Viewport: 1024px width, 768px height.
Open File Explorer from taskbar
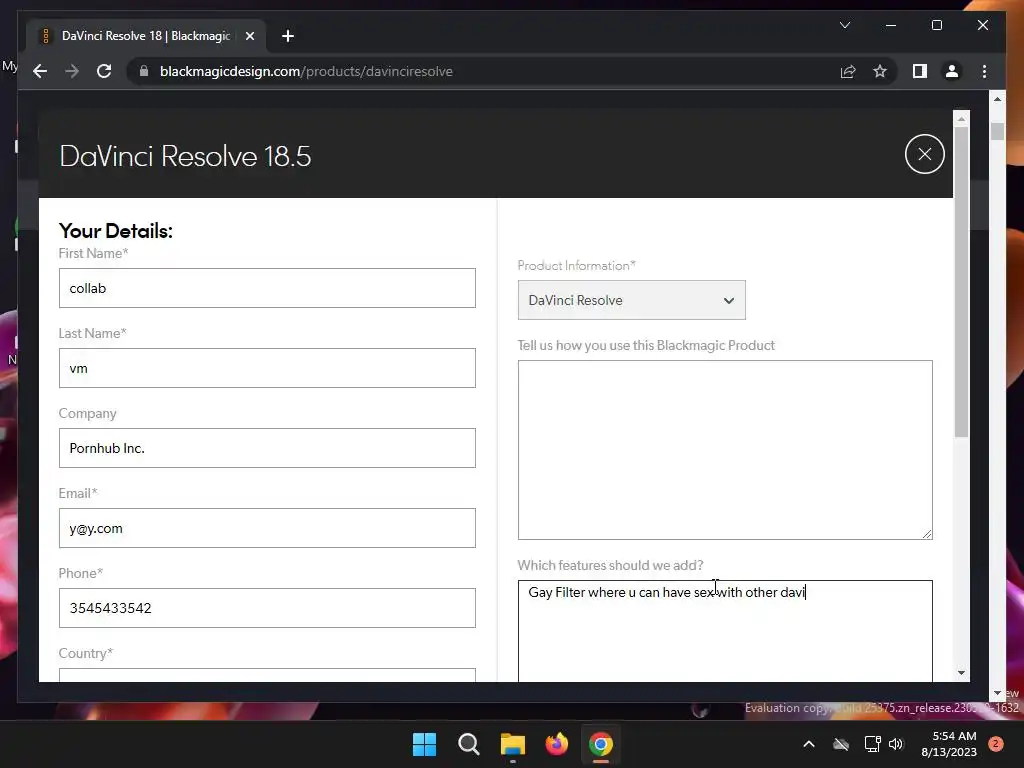click(513, 744)
